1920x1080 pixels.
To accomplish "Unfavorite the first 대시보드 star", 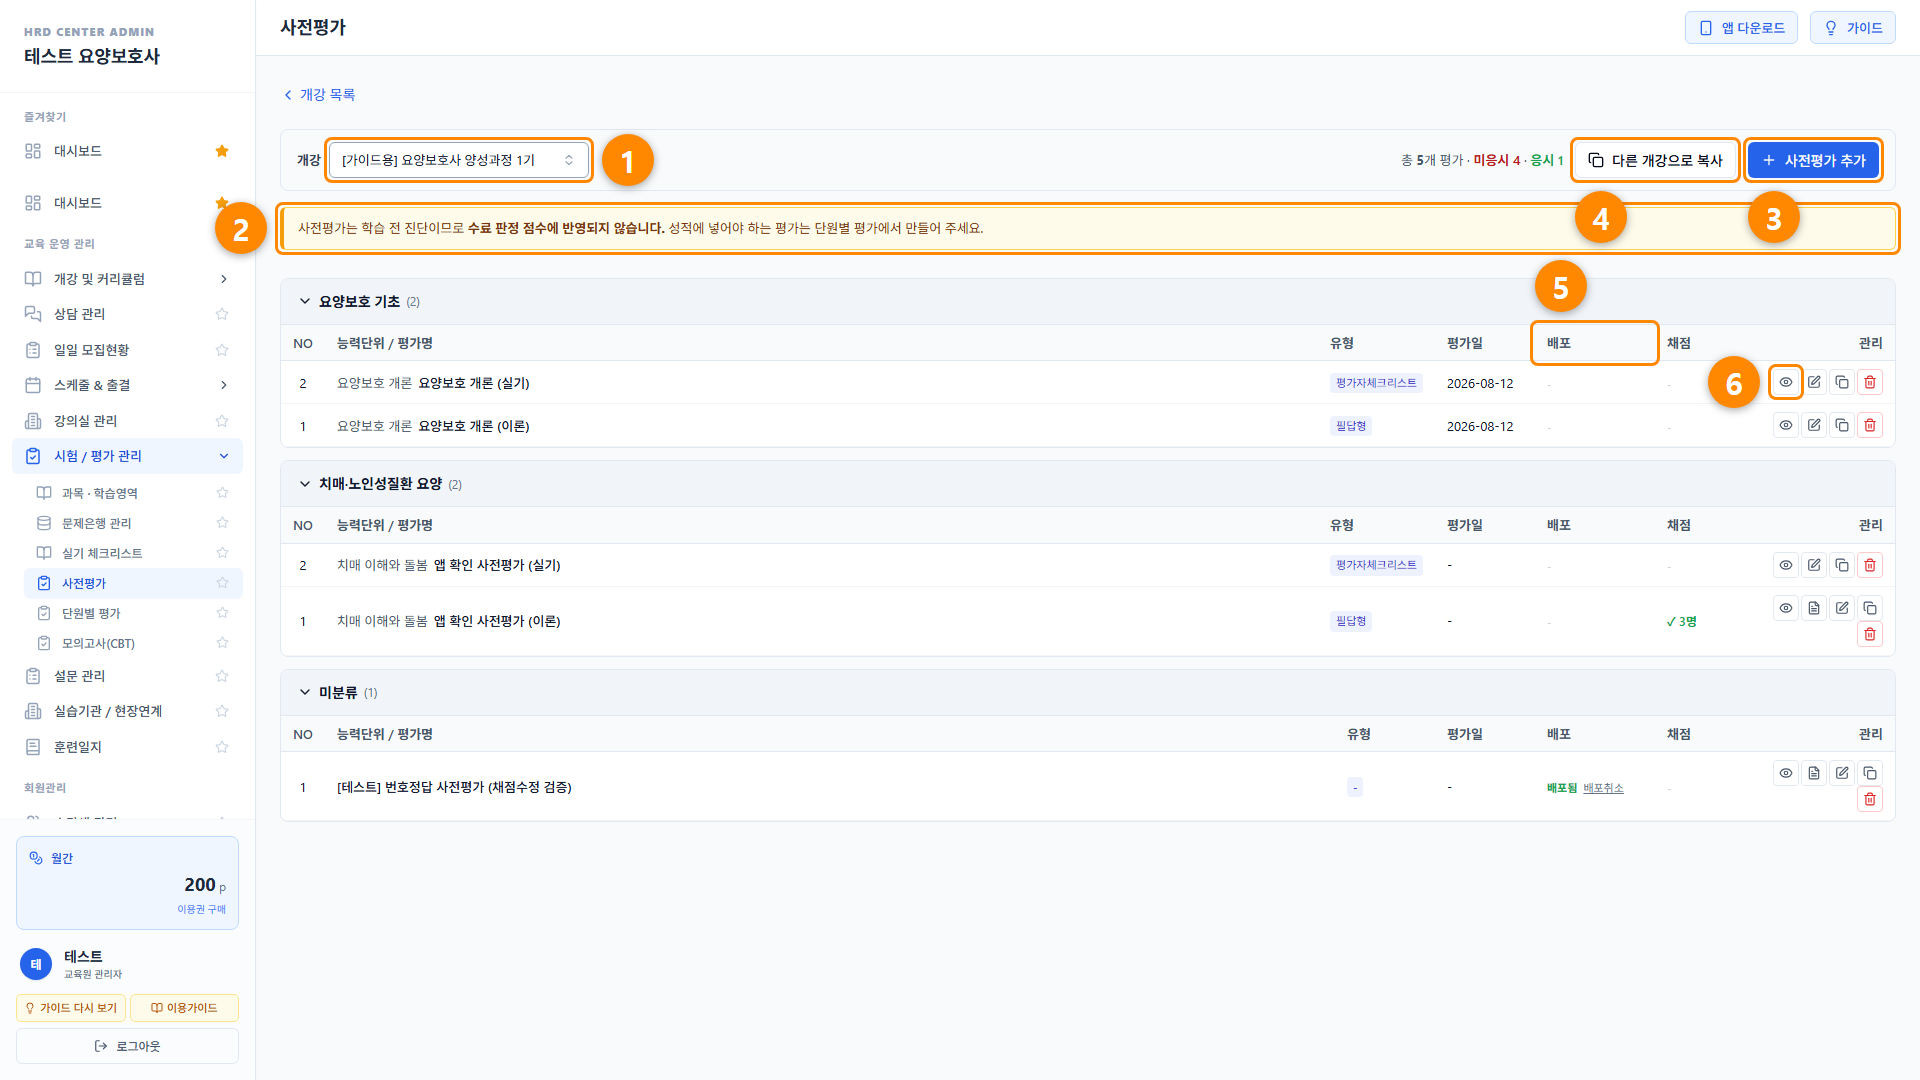I will coord(222,151).
